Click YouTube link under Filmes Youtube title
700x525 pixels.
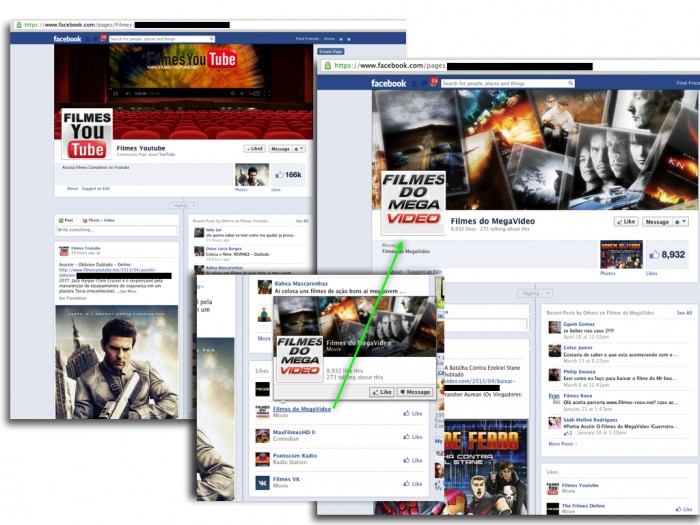(167, 154)
